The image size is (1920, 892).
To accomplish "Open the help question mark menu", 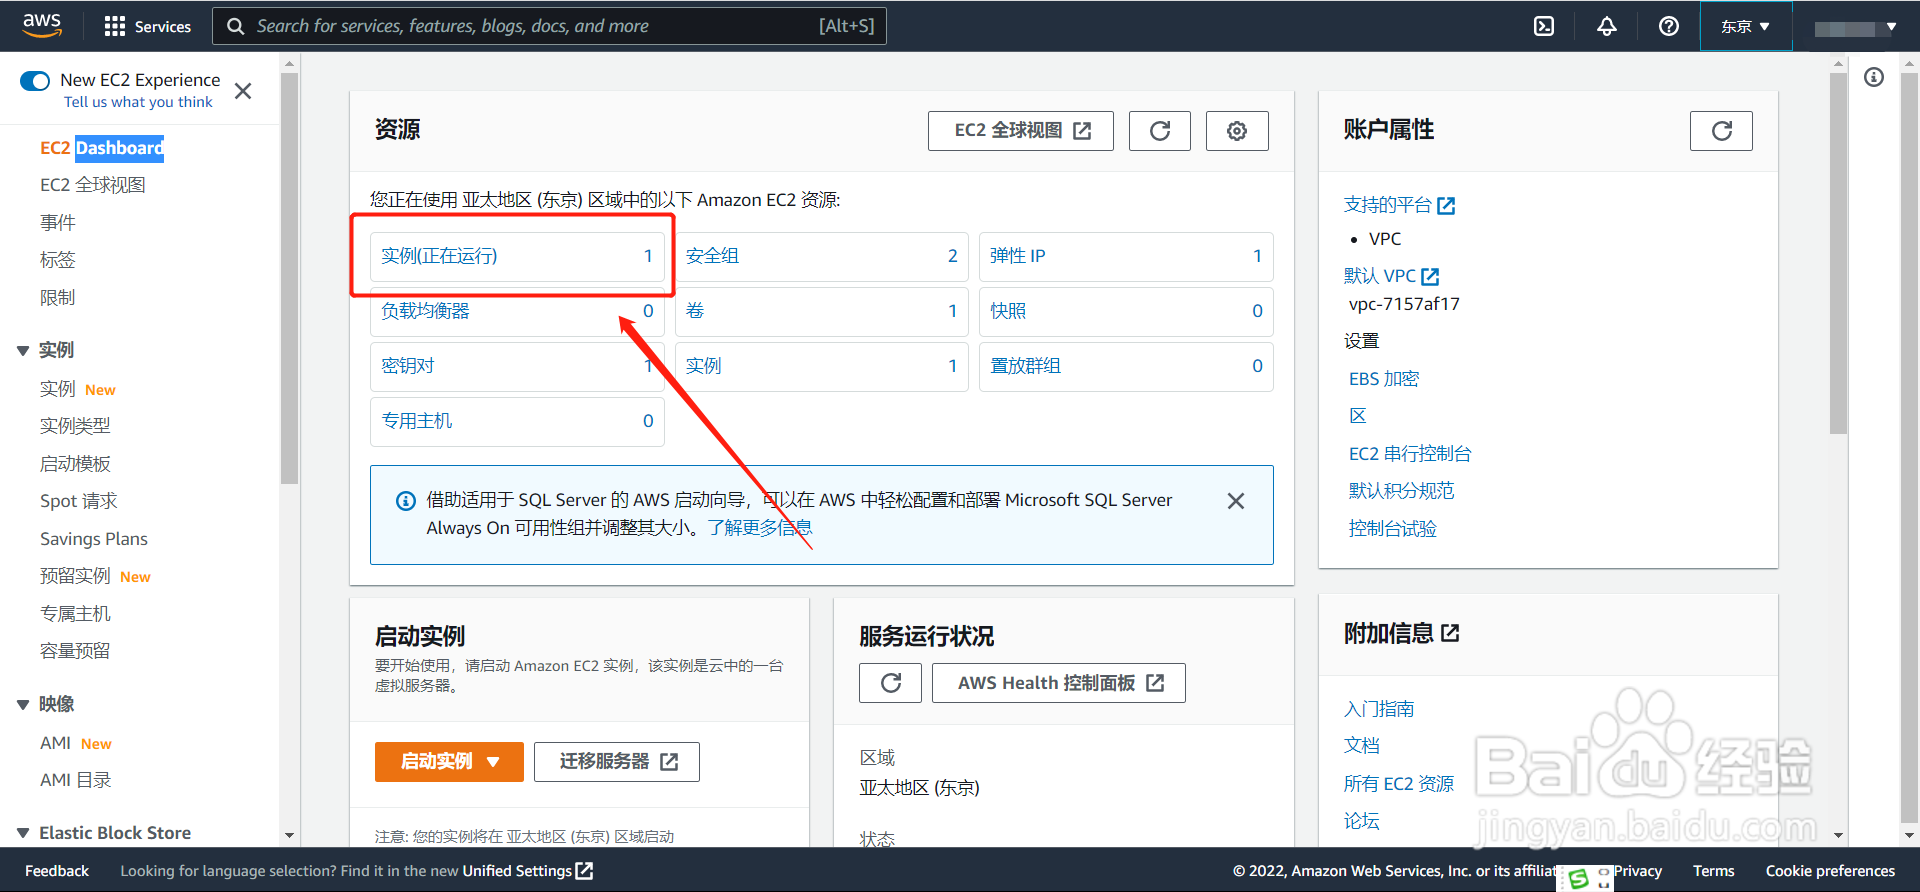I will (x=1668, y=26).
